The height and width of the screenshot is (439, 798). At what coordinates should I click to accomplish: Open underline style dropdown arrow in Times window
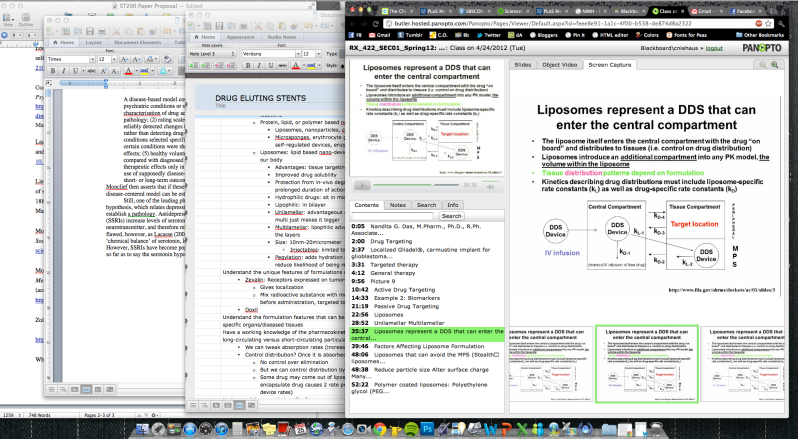click(x=83, y=71)
